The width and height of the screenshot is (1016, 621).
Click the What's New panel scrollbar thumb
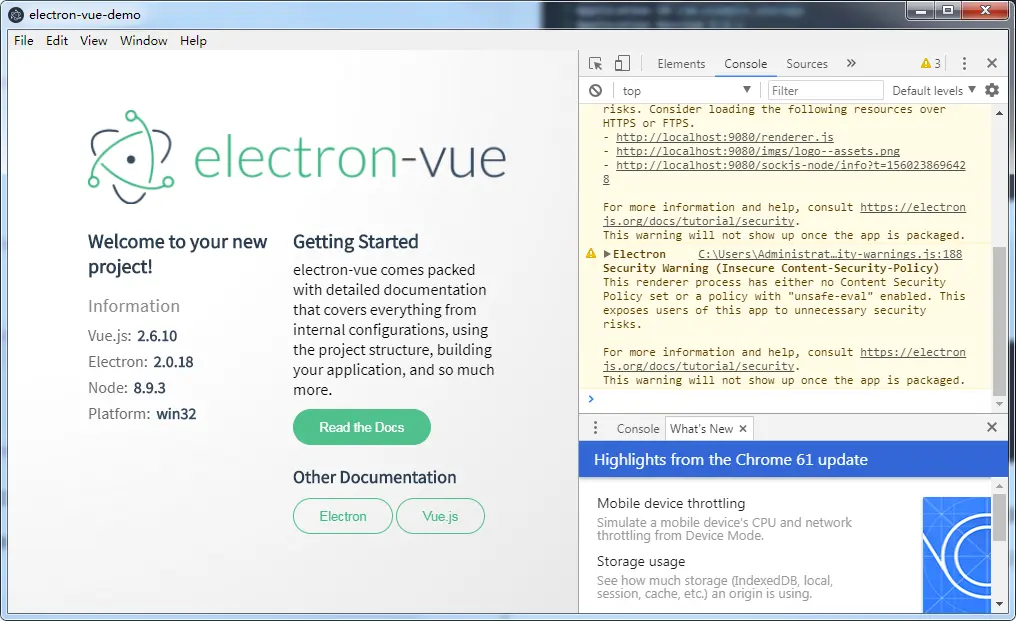coord(999,517)
